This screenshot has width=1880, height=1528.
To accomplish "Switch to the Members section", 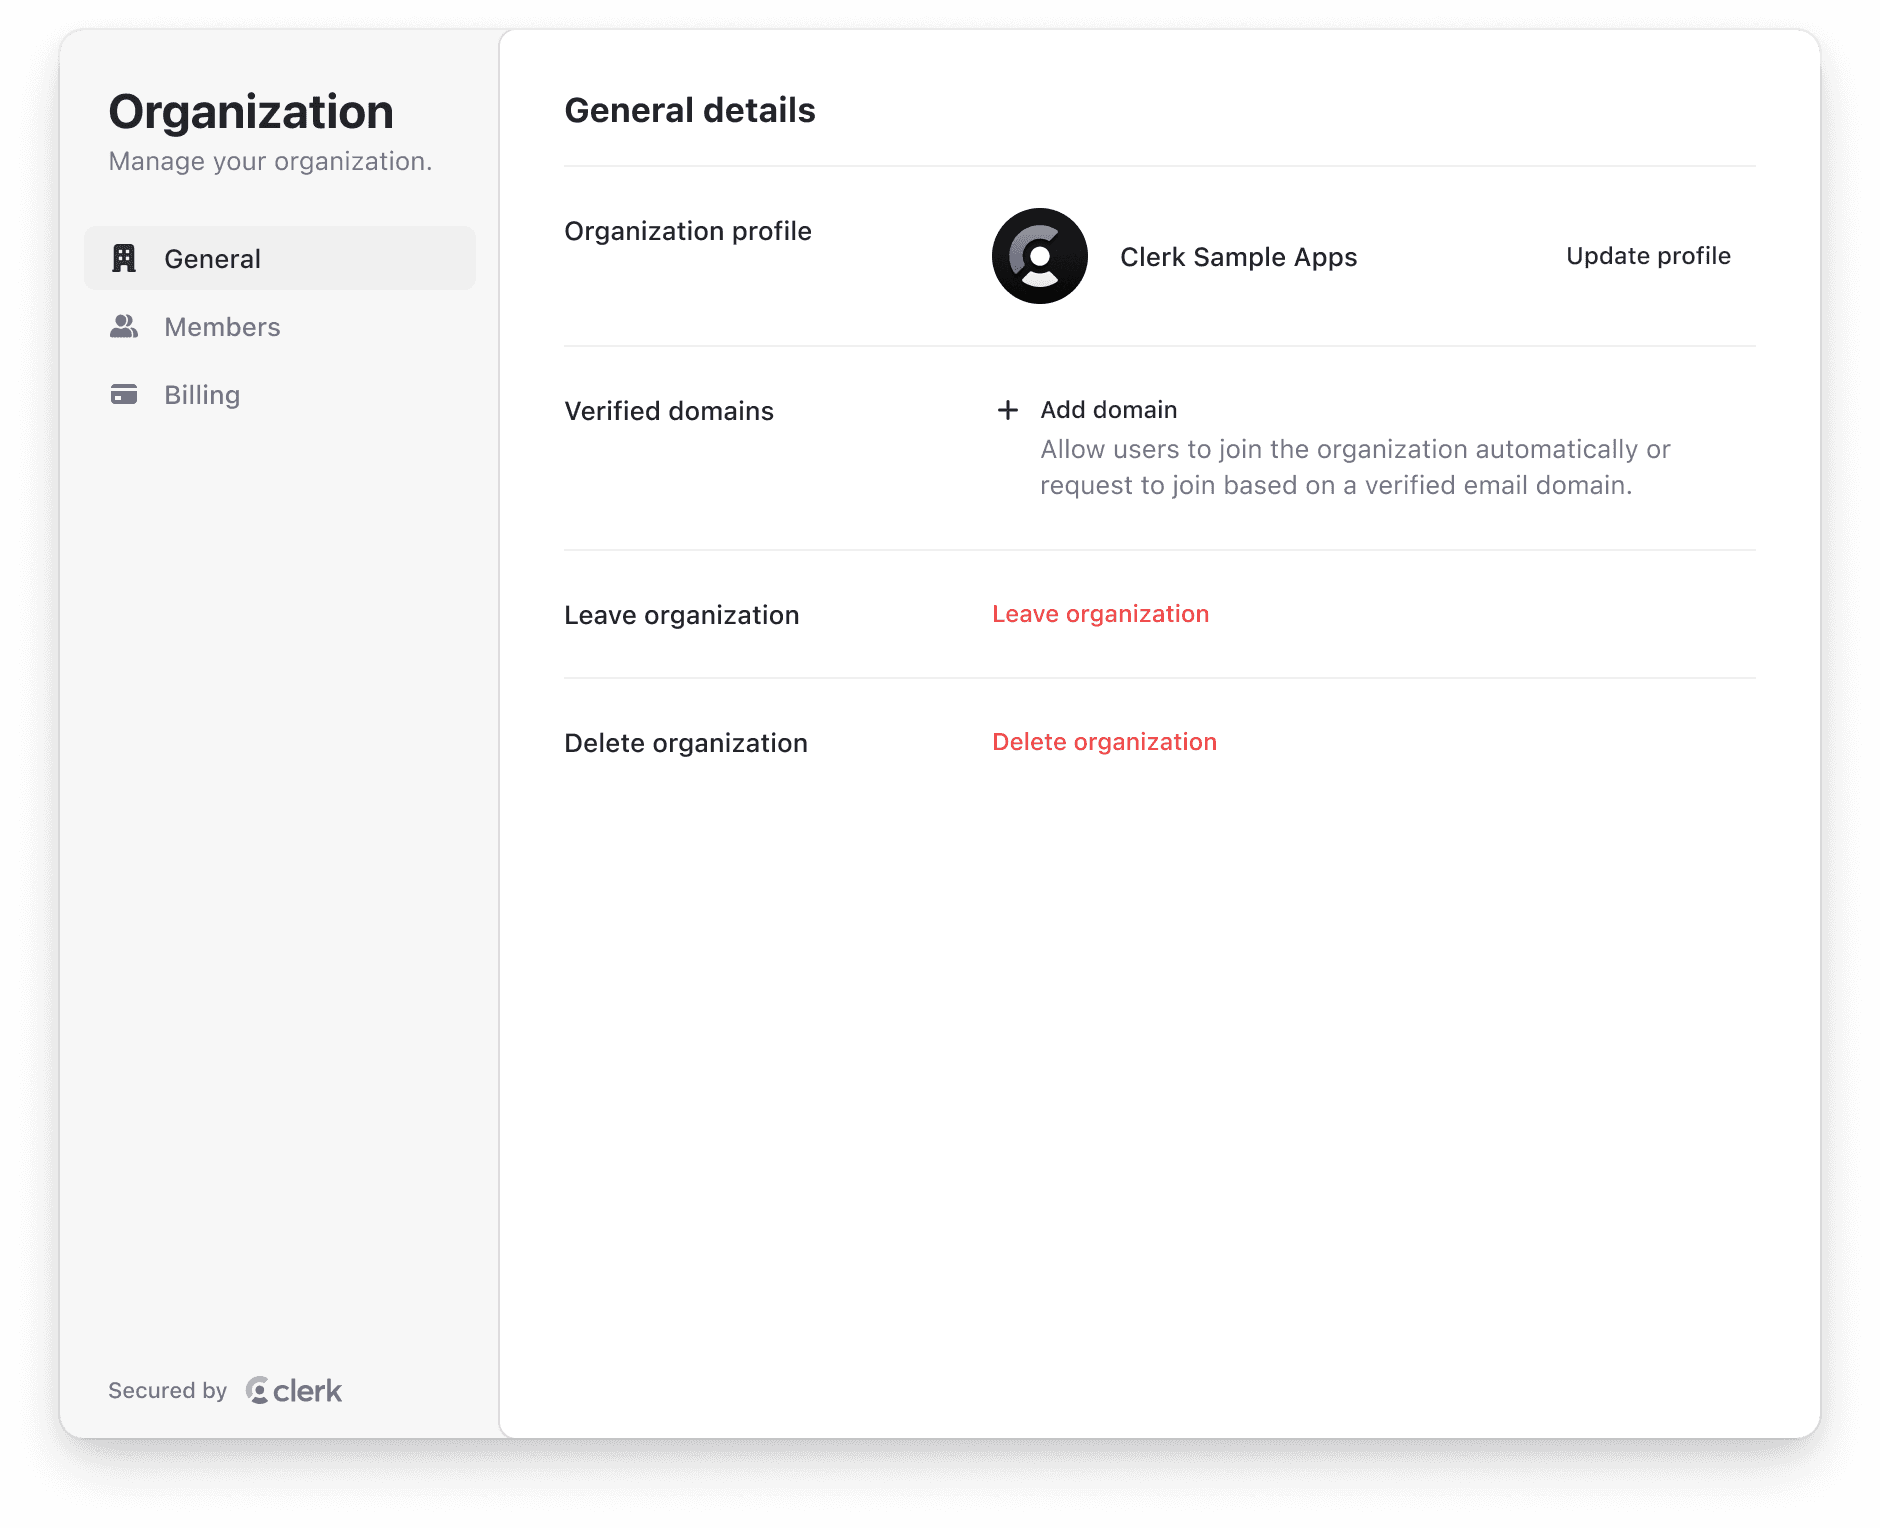I will (x=222, y=325).
